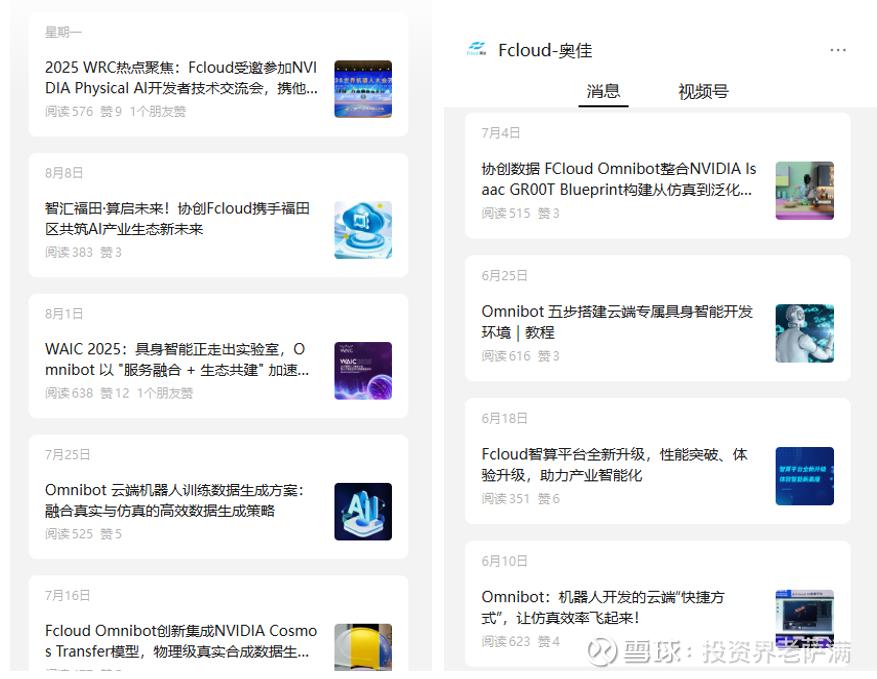Click the purple WAIC 2025 thumbnail
The width and height of the screenshot is (877, 679).
363,371
